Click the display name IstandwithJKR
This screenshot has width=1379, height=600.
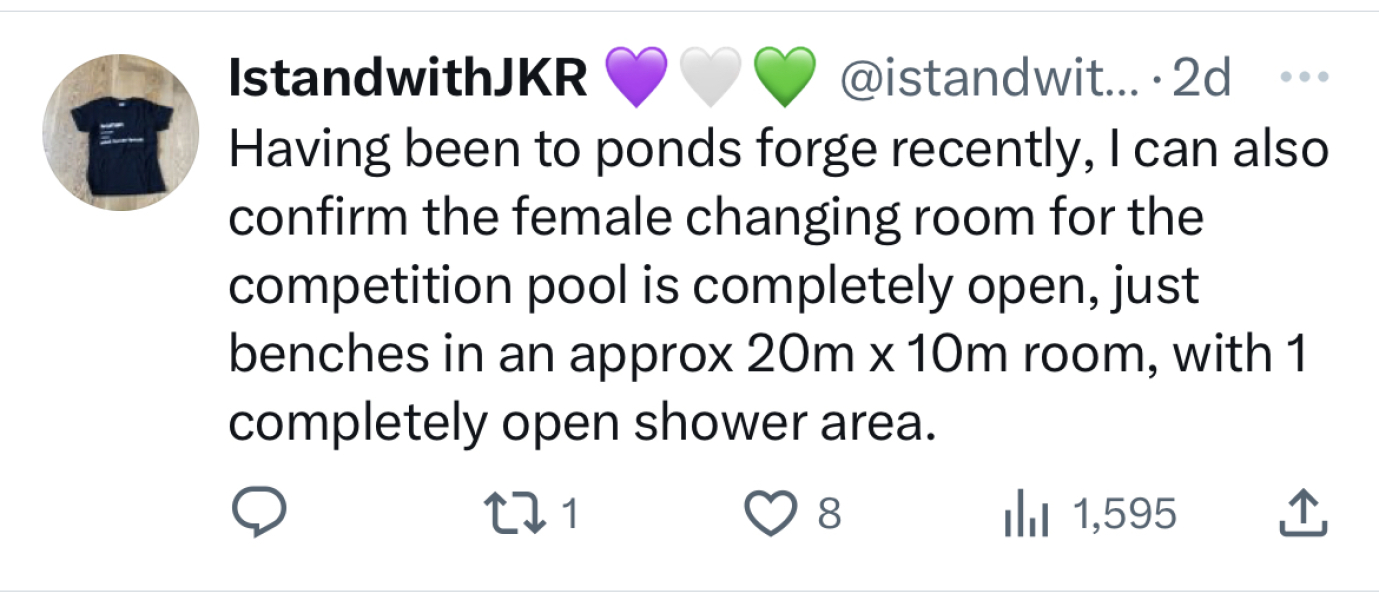click(405, 77)
